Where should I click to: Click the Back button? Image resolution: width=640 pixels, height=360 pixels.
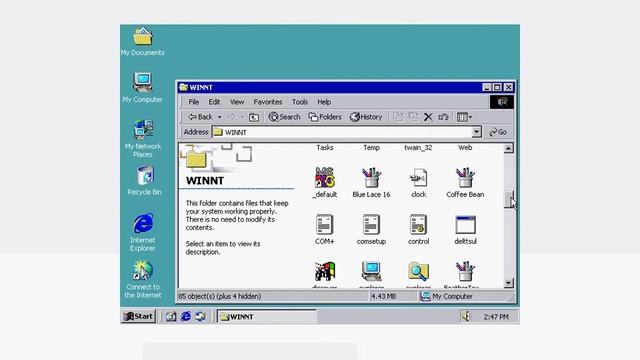point(200,118)
